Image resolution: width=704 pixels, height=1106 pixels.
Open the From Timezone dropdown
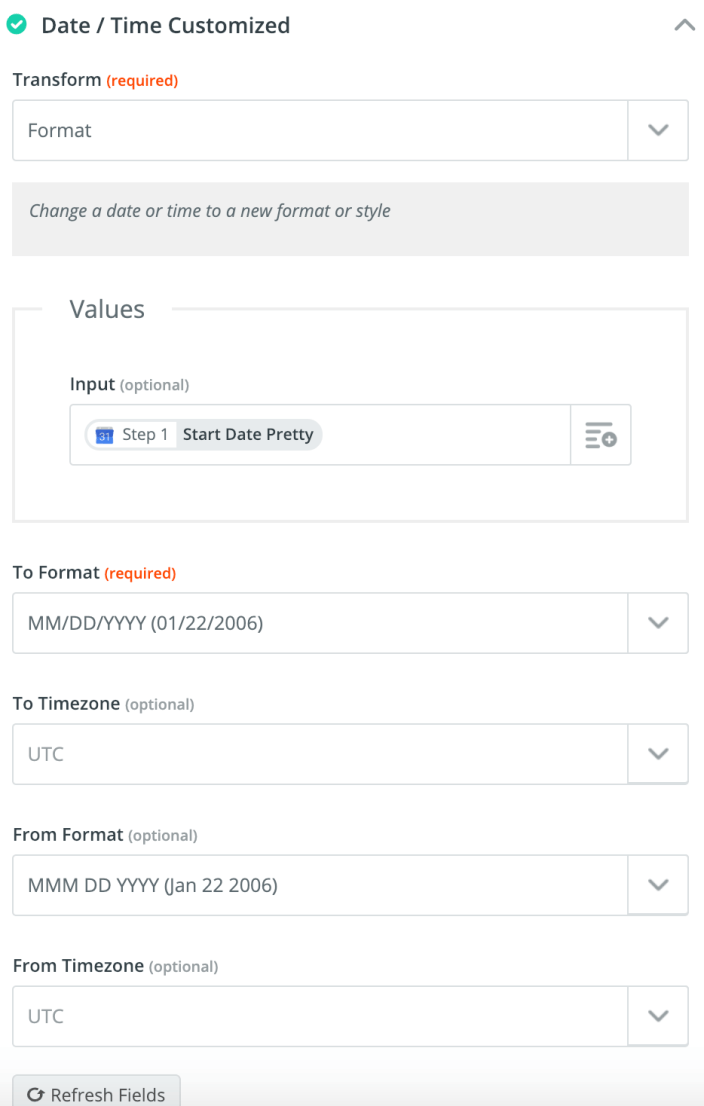[x=320, y=1015]
